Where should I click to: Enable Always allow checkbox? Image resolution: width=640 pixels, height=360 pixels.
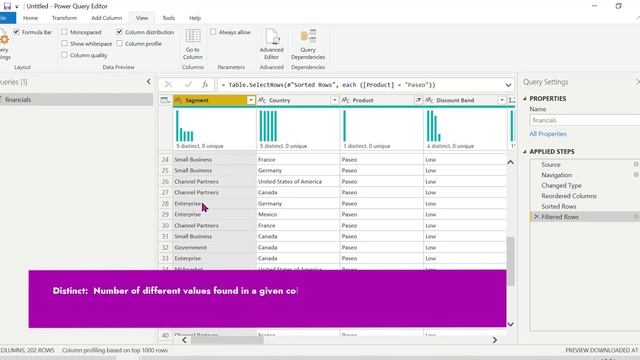[213, 32]
